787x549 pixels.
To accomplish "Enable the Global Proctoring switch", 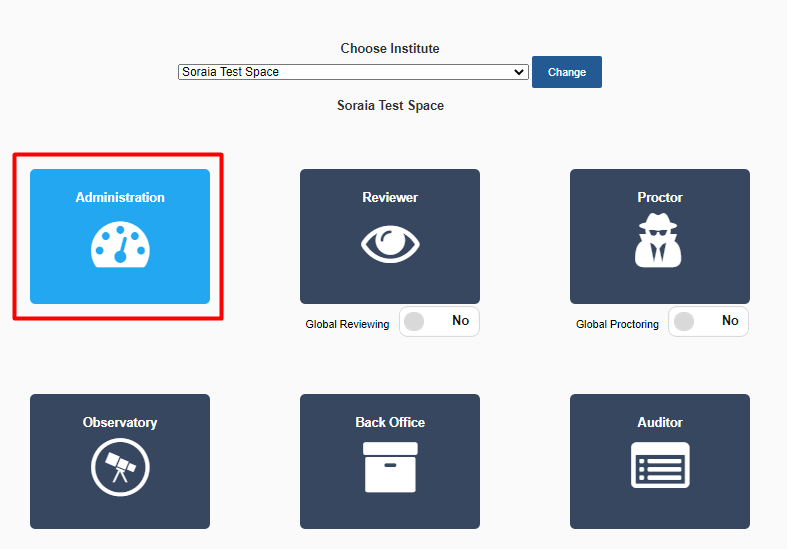I will click(x=709, y=321).
